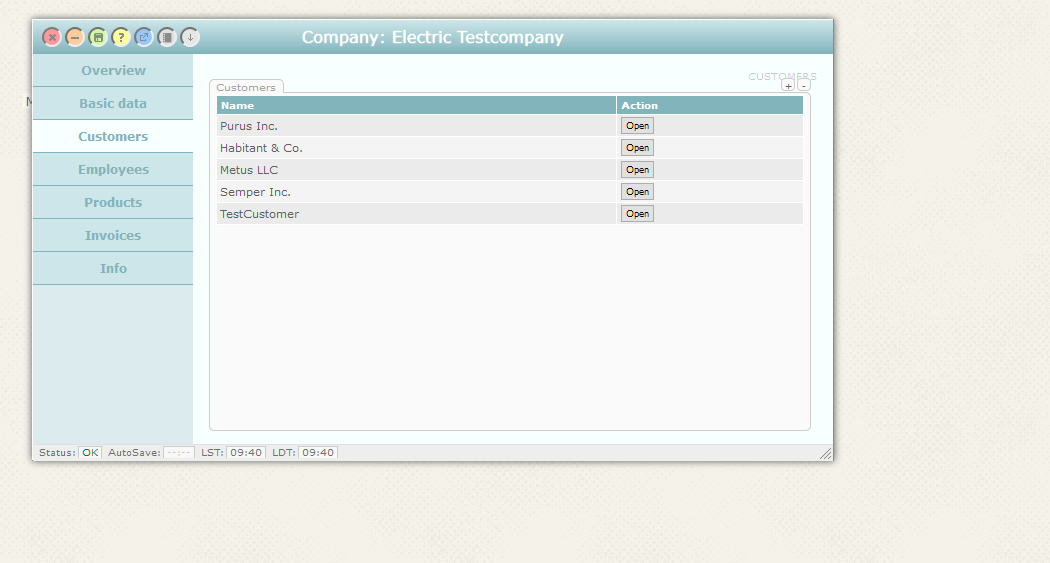The image size is (1050, 563).
Task: Click the blue pop-out window icon
Action: tap(144, 37)
